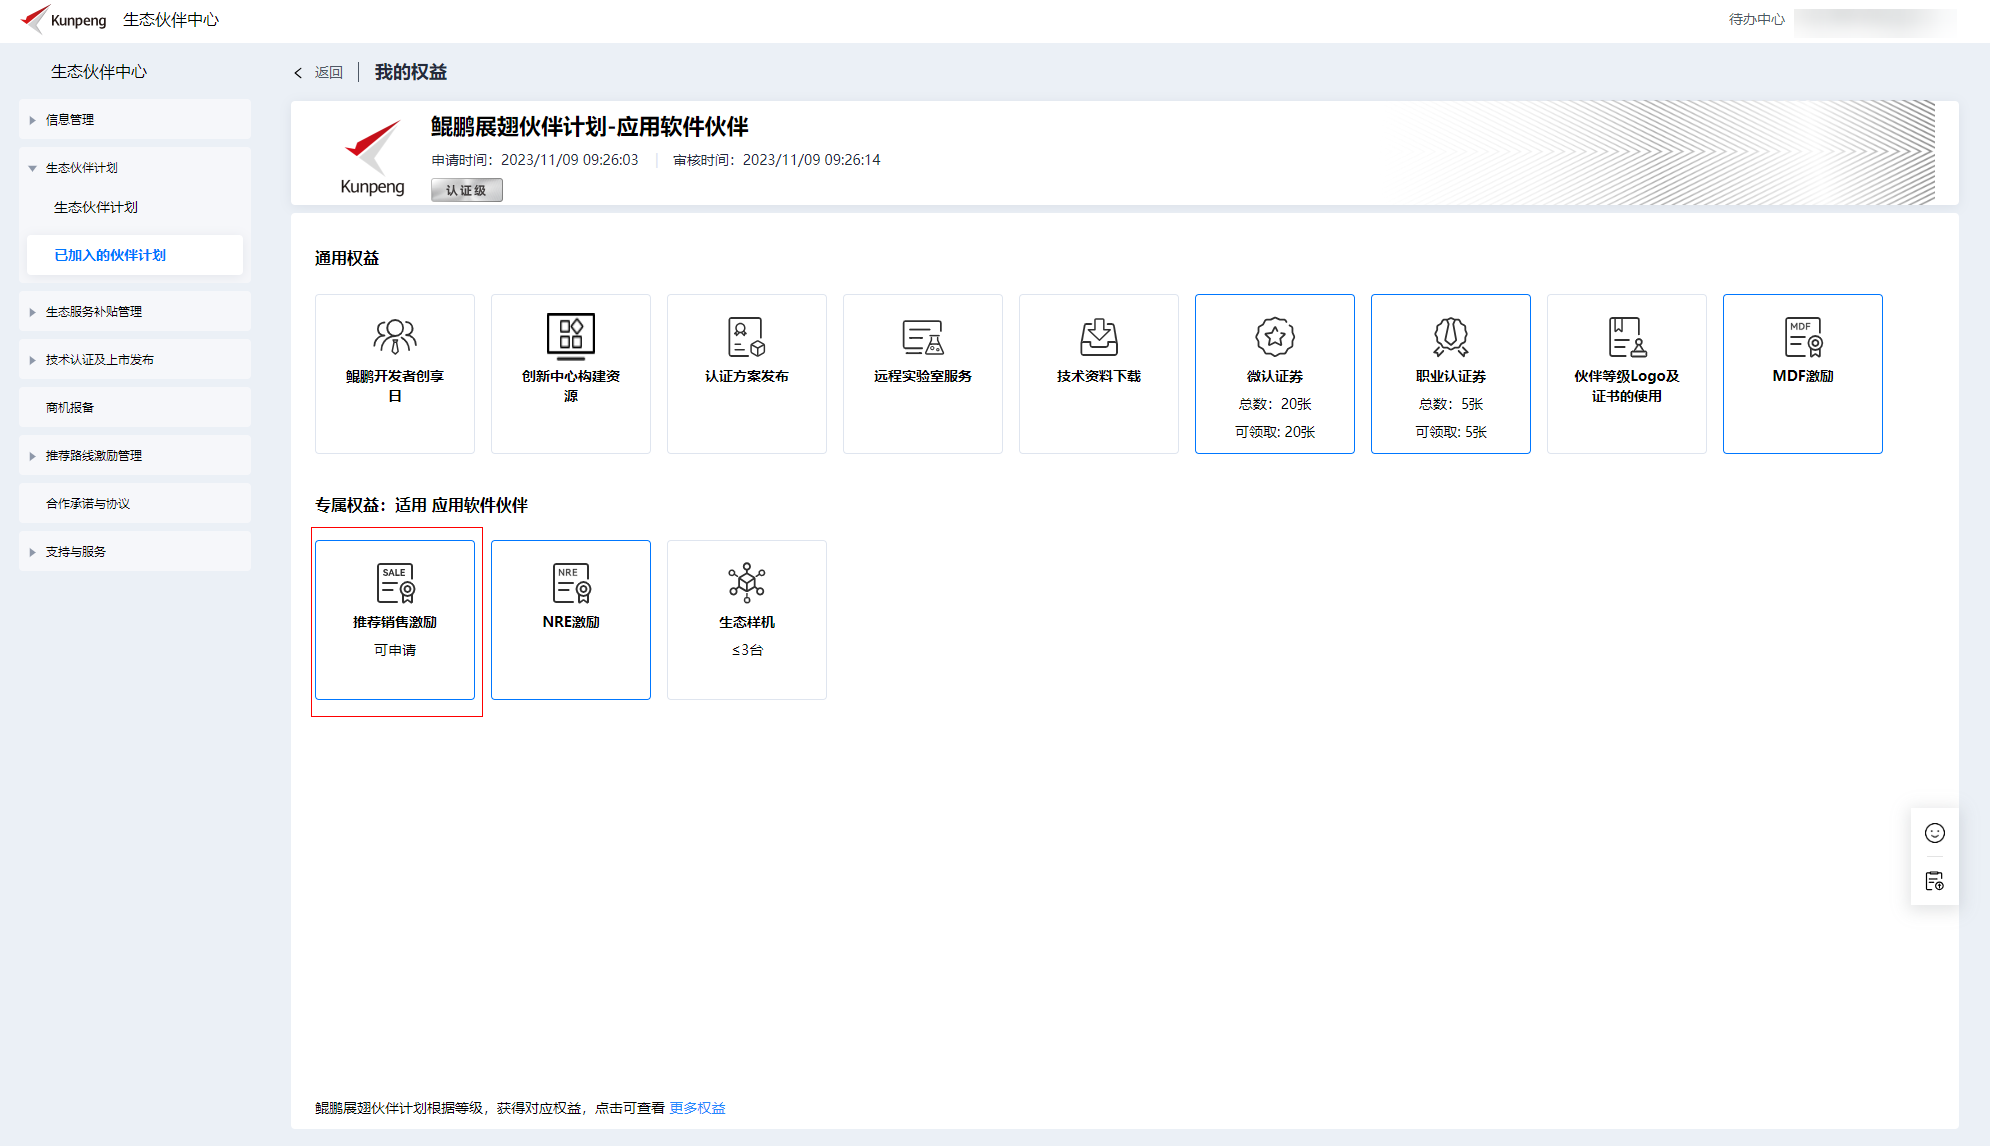Click the document survey icon below the smiley
The height and width of the screenshot is (1146, 1990).
[x=1935, y=881]
